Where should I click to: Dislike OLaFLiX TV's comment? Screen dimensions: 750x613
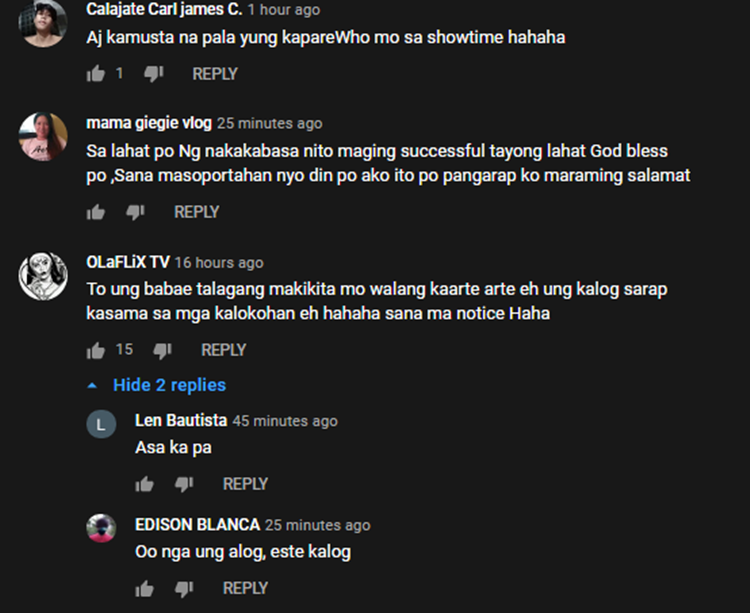tap(163, 350)
